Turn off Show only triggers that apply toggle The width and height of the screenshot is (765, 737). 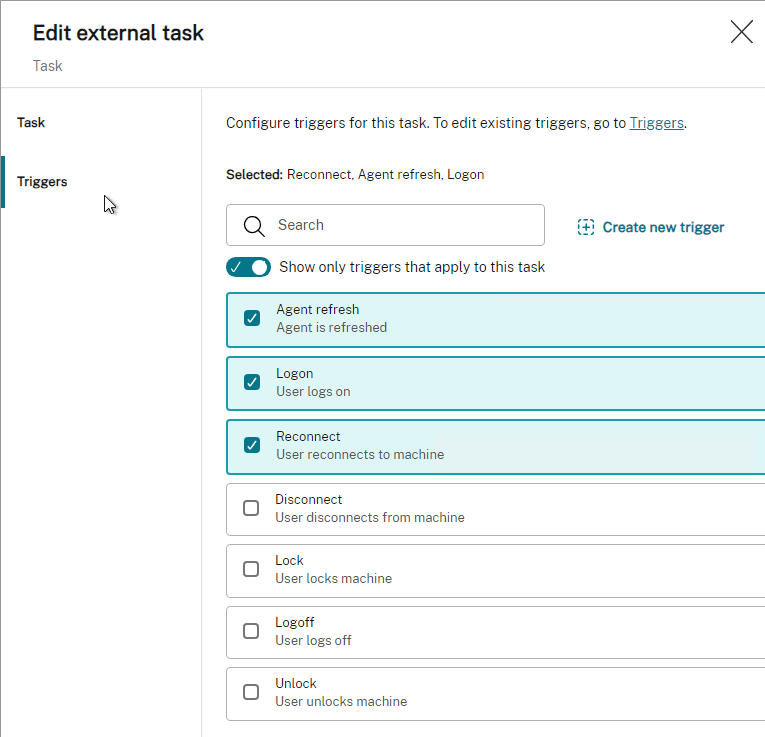point(248,267)
